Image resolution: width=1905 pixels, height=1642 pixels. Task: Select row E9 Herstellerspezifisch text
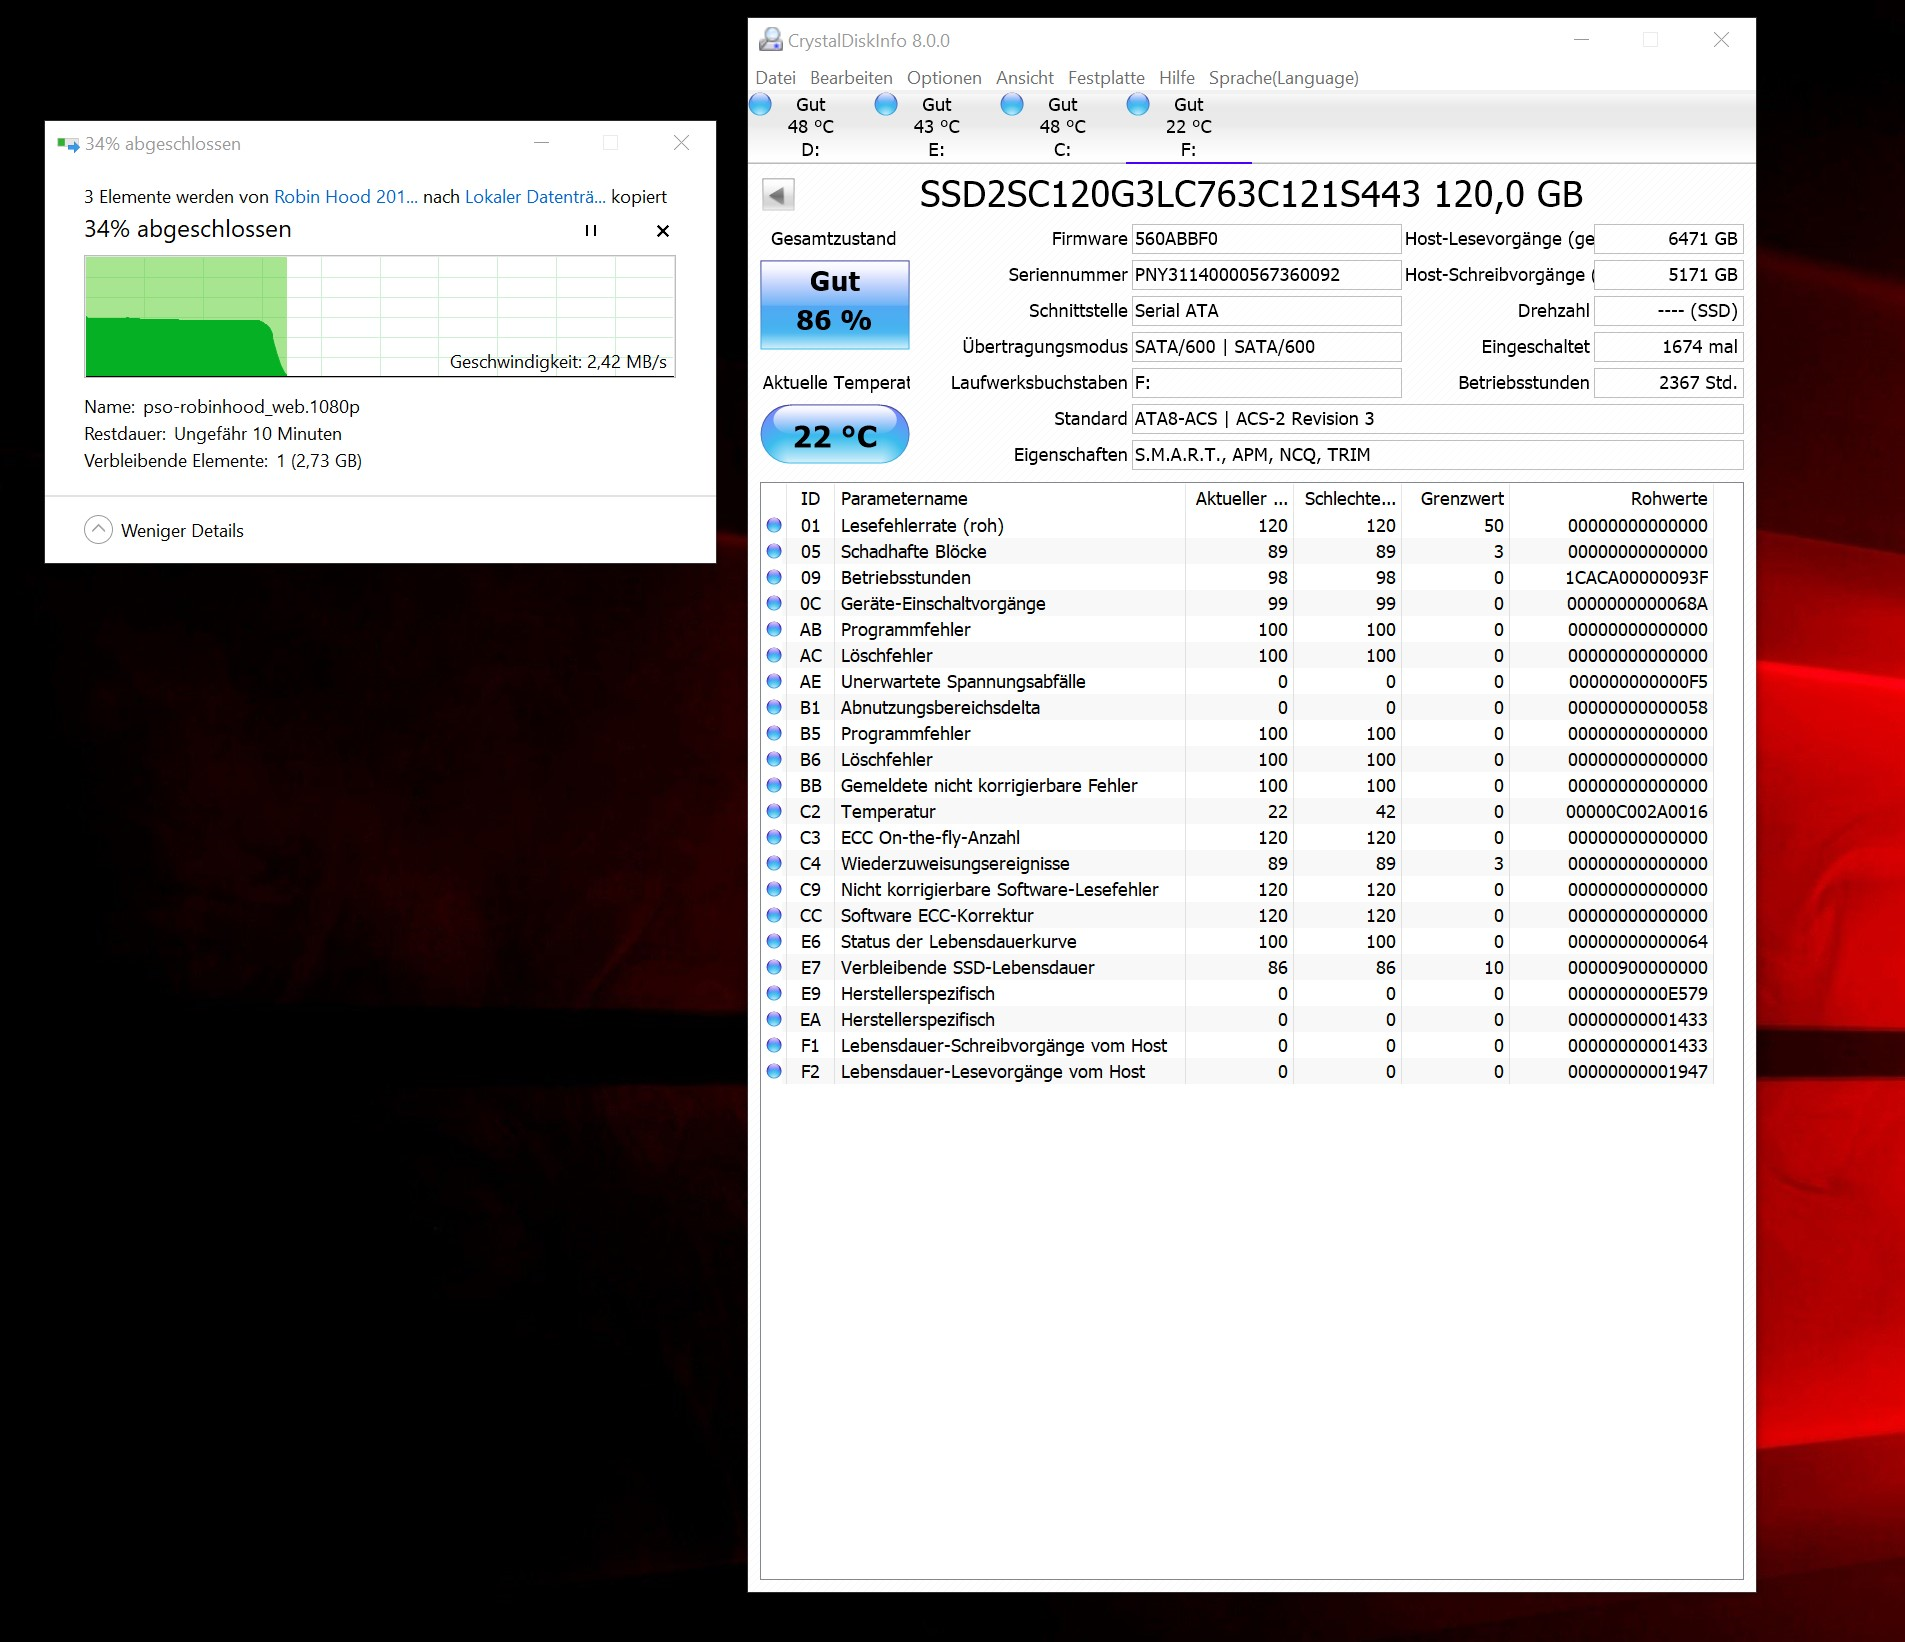pos(917,994)
